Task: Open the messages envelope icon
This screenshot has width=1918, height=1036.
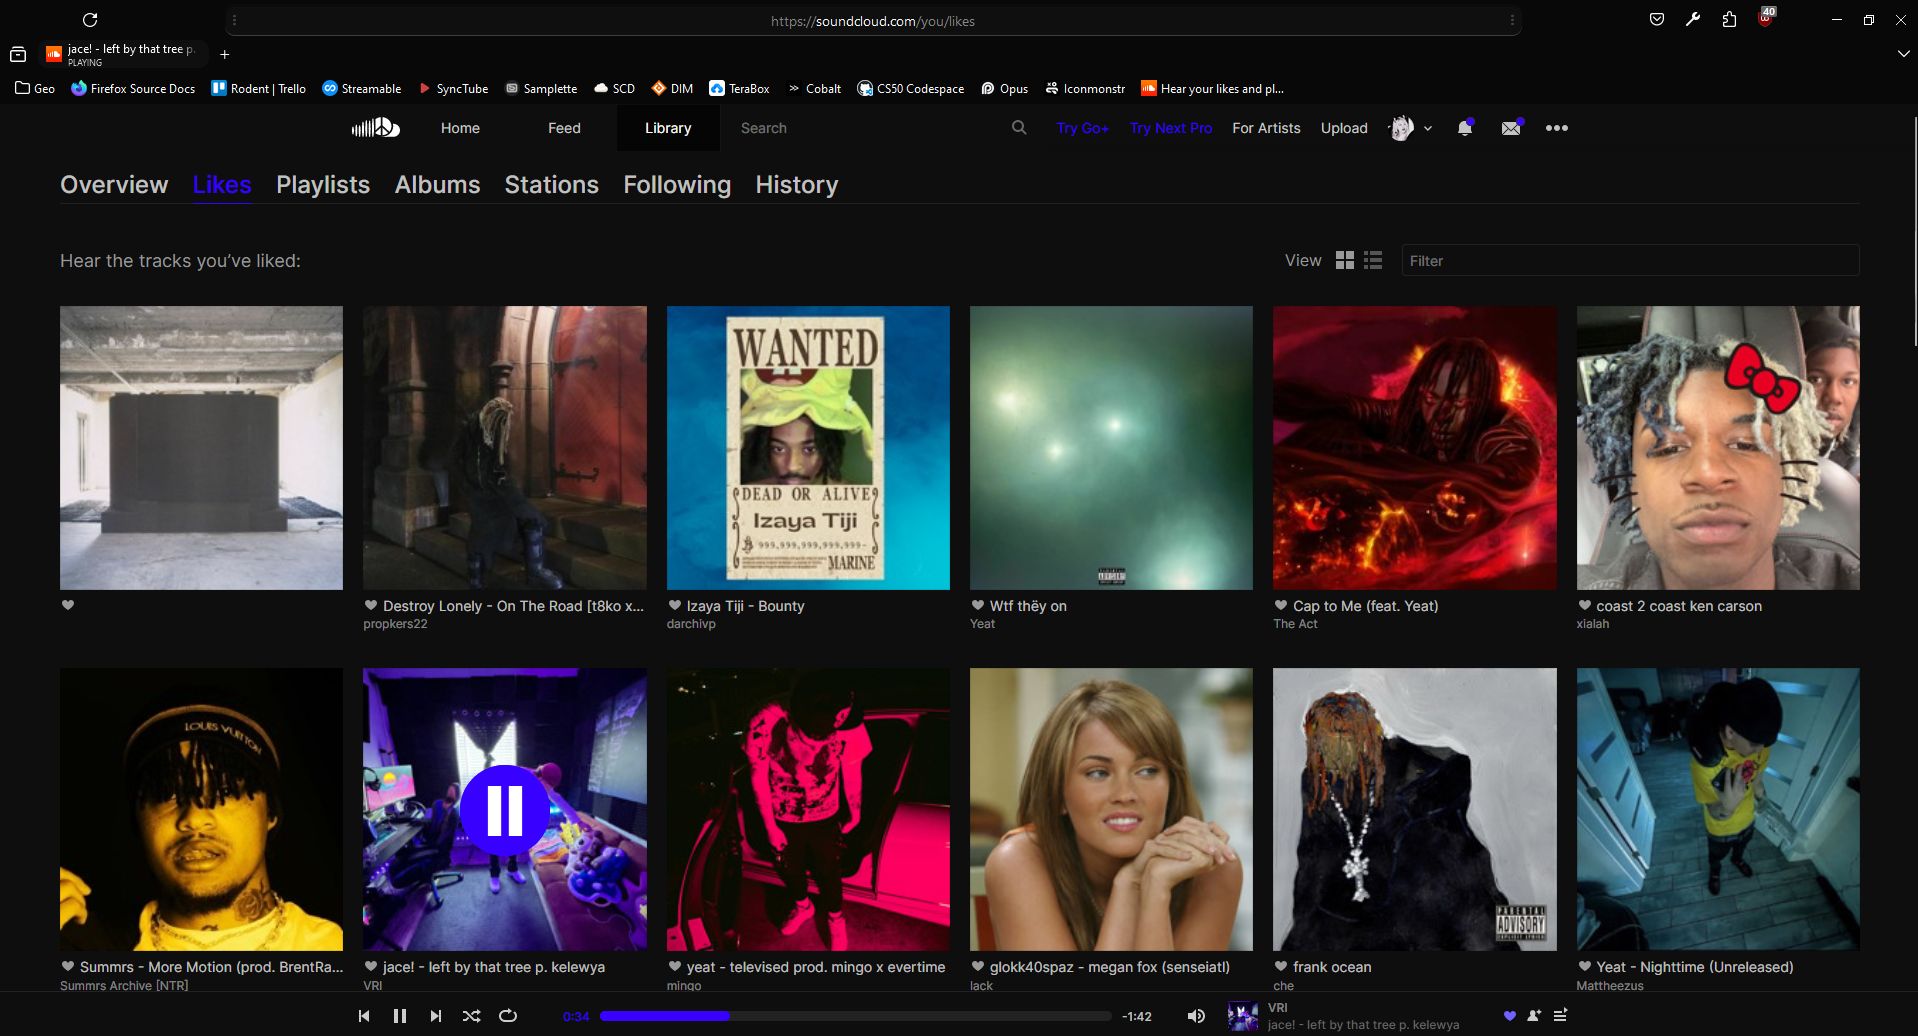Action: pos(1511,128)
